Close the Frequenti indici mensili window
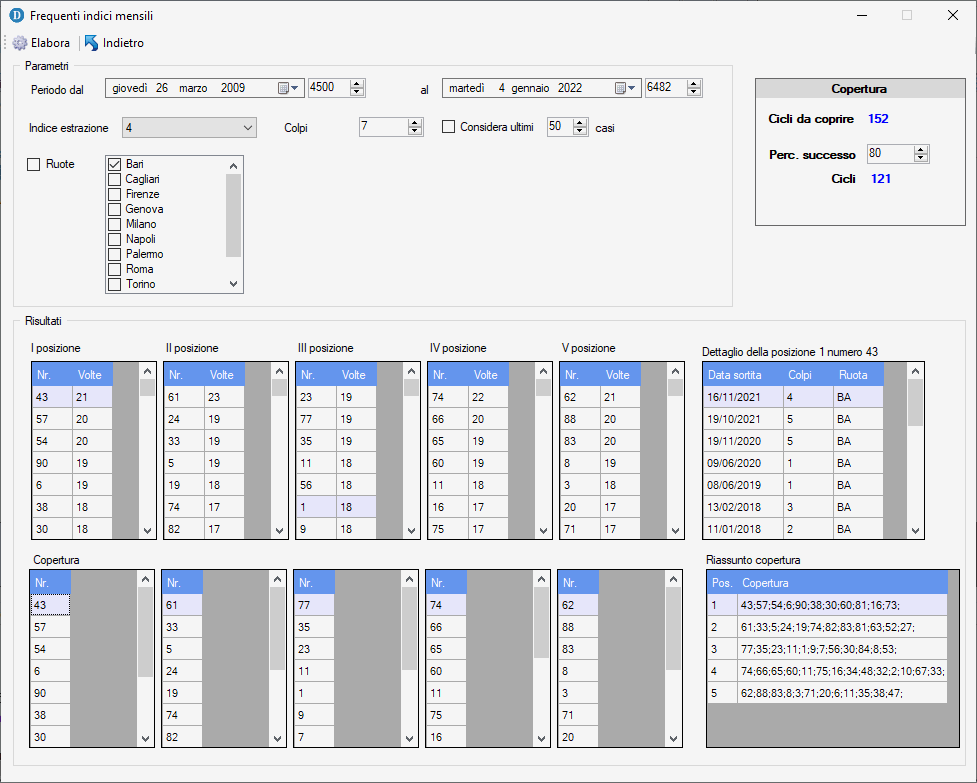Viewport: 977px width, 783px height. (x=953, y=16)
